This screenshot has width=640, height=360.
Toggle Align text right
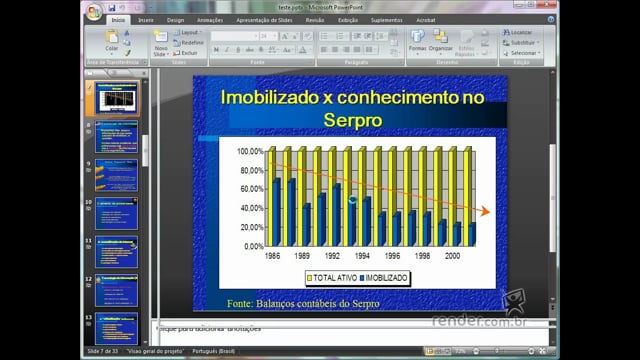(346, 50)
